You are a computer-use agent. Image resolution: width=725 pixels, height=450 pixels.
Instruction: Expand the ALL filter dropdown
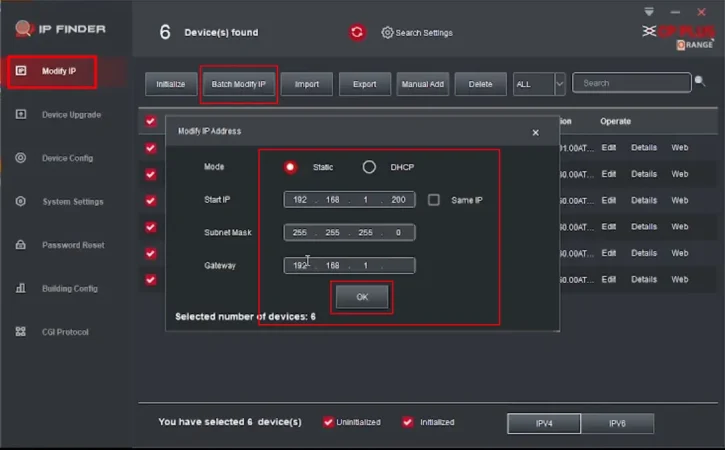[559, 84]
